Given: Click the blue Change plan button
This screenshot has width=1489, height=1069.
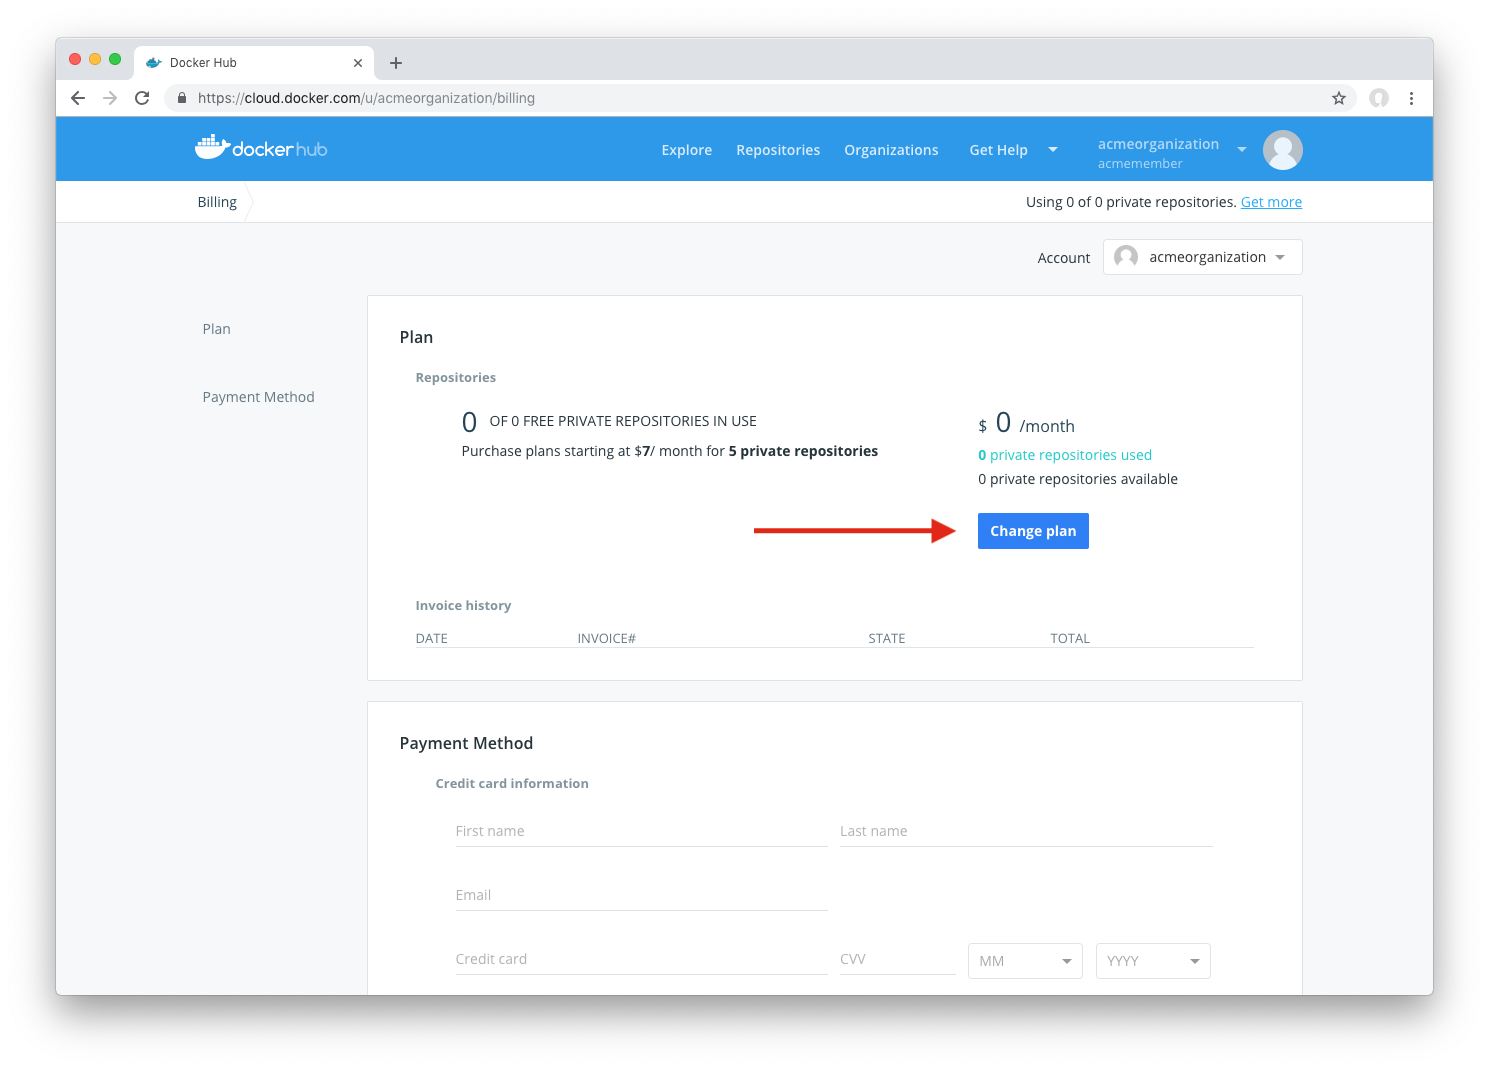Looking at the screenshot, I should click(x=1033, y=531).
